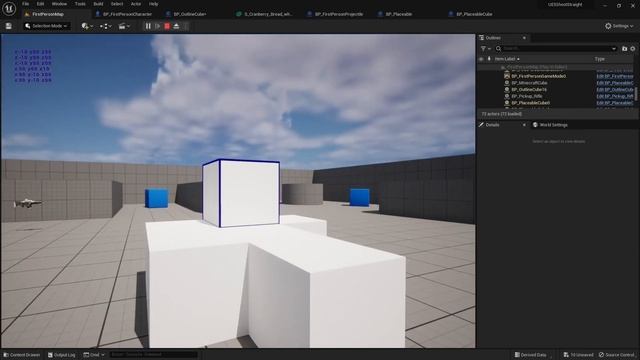Viewport: 640px width, 360px height.
Task: Open the File menu
Action: click(25, 4)
